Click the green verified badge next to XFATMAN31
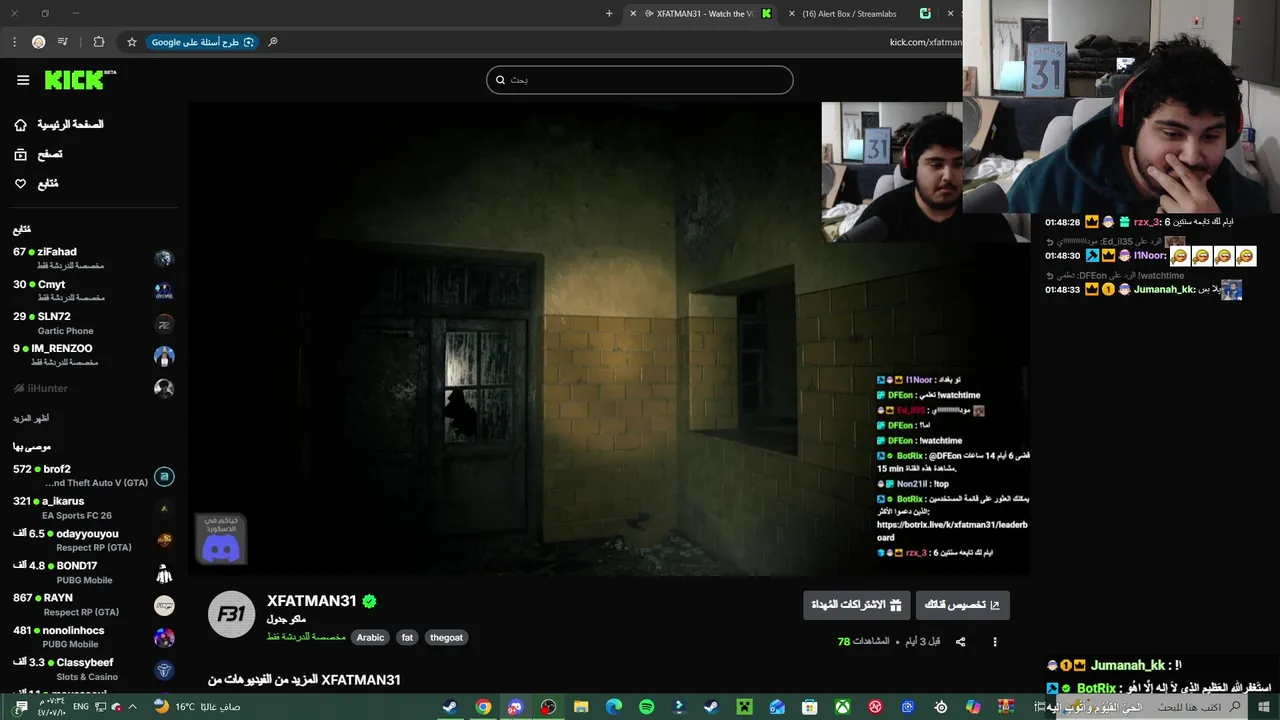This screenshot has width=1280, height=720. (369, 601)
